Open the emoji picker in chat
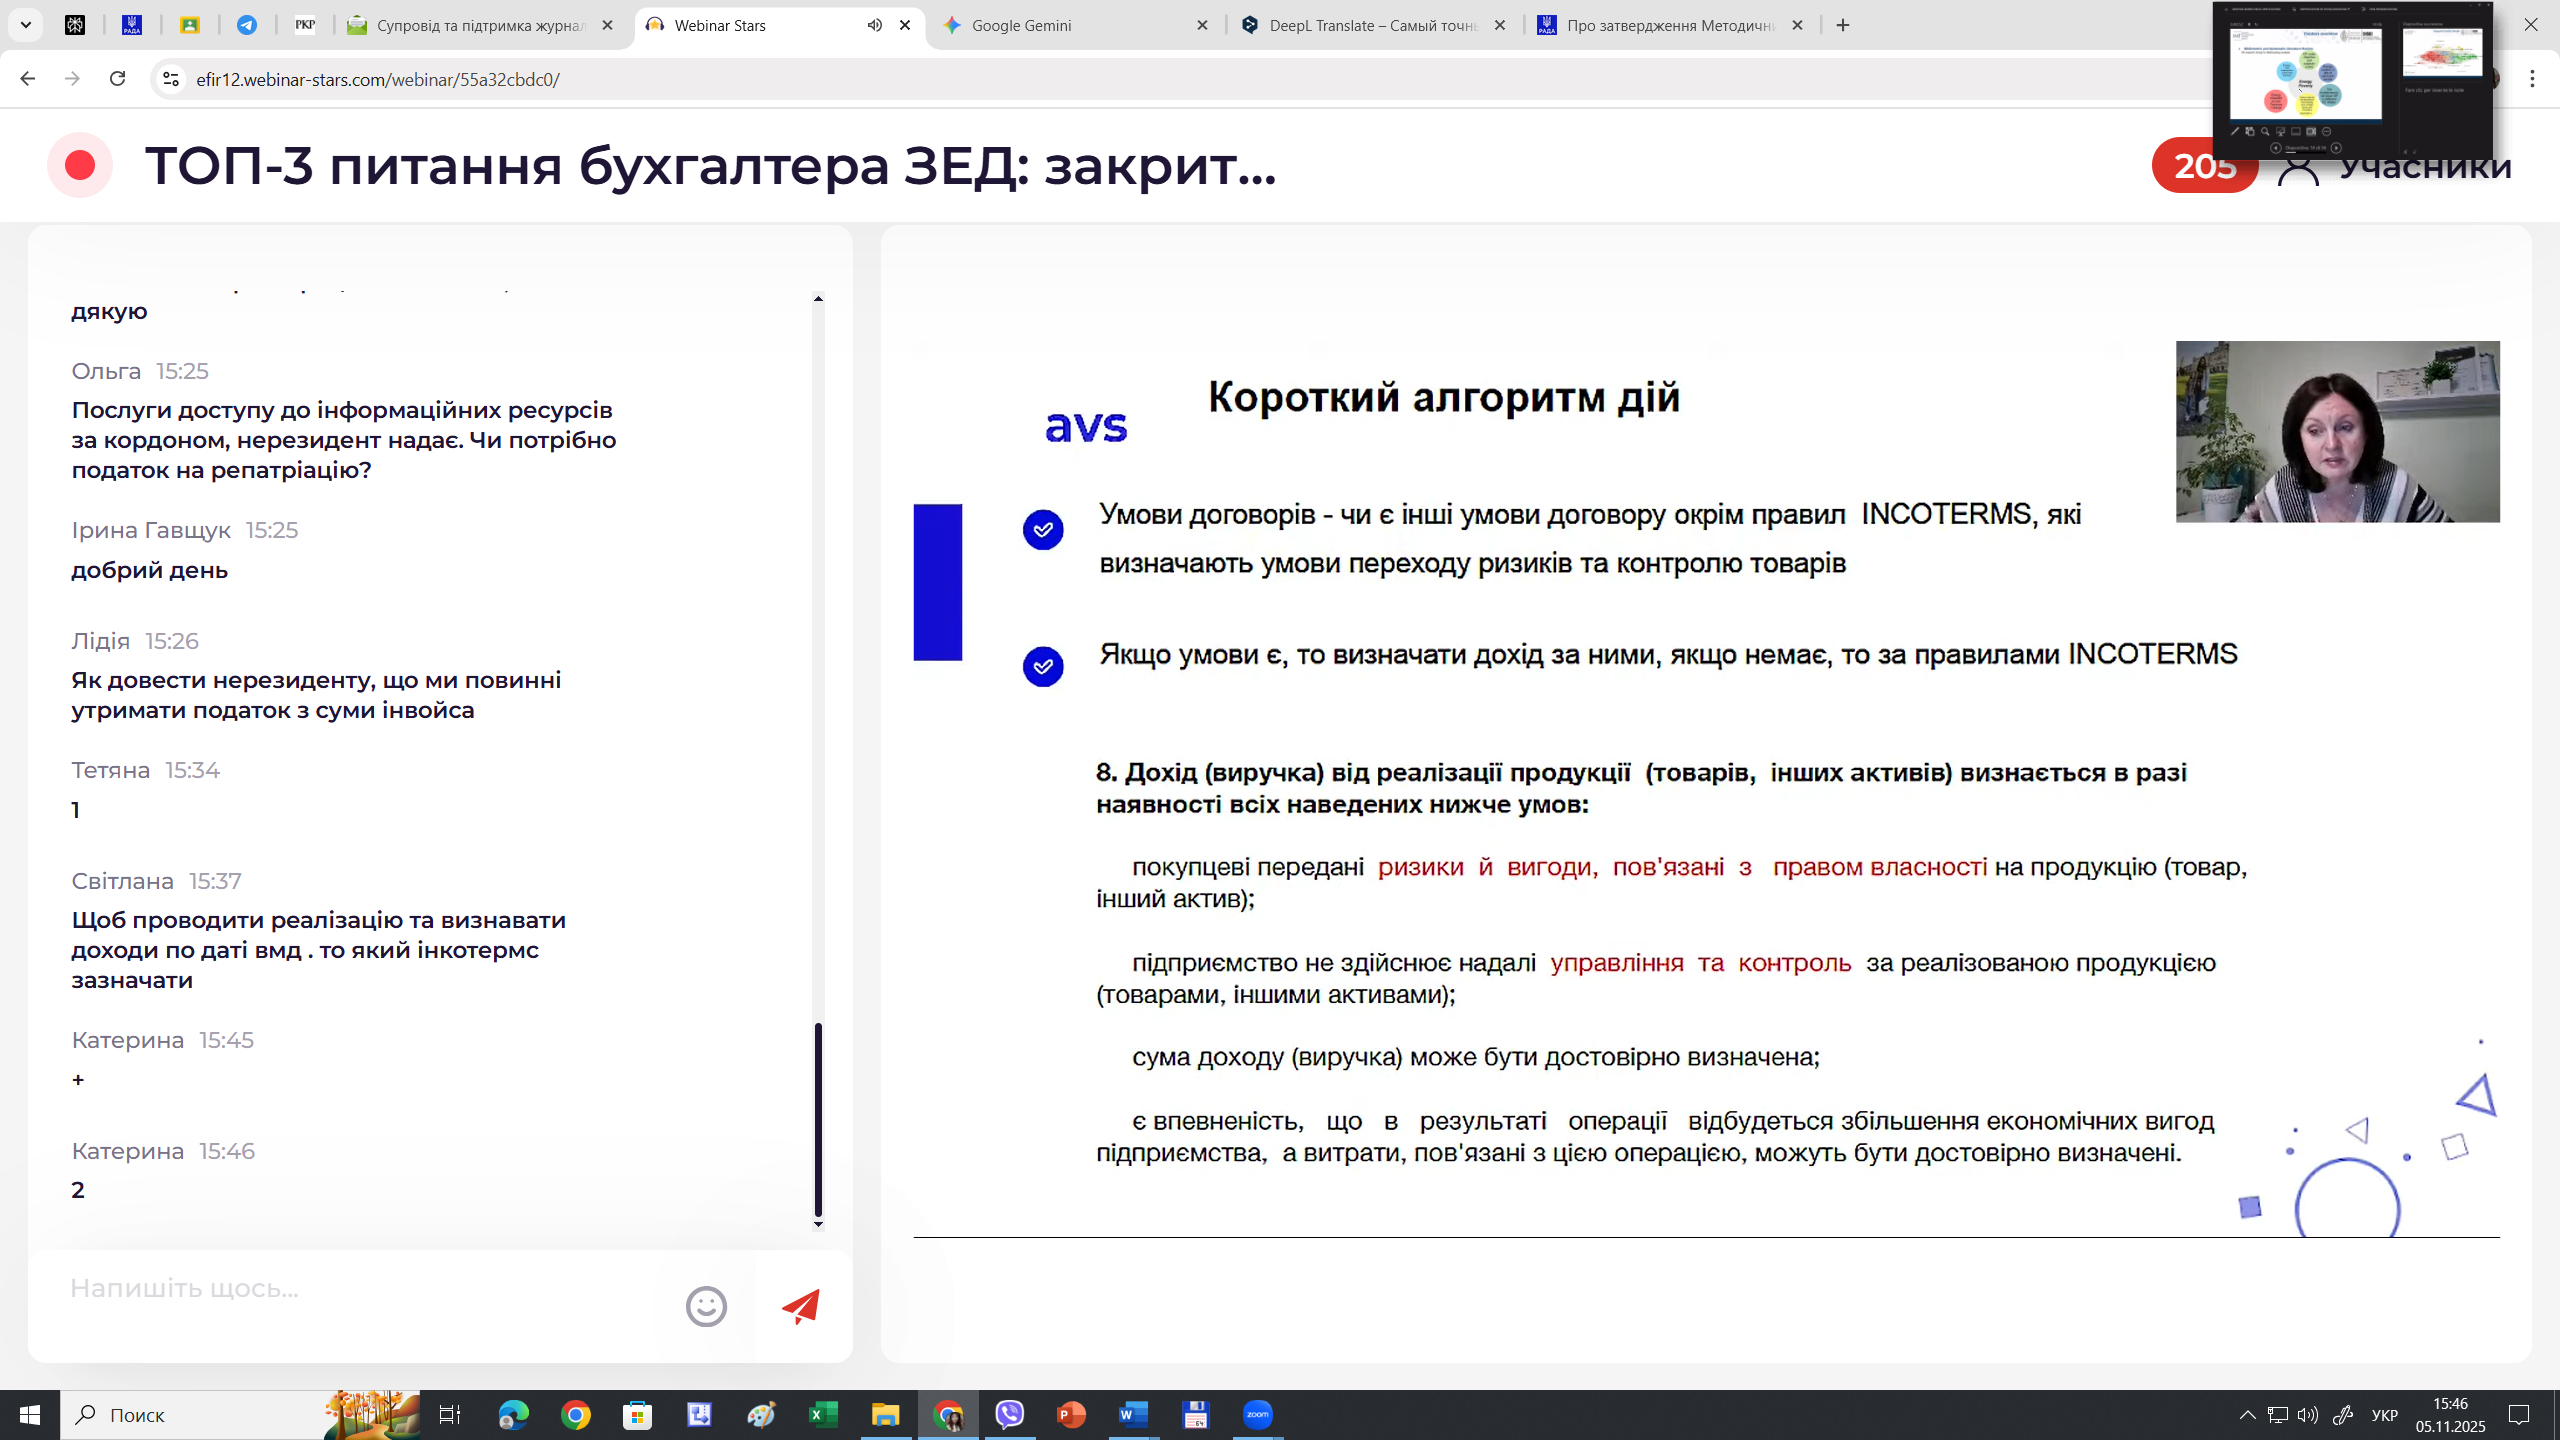 [706, 1306]
